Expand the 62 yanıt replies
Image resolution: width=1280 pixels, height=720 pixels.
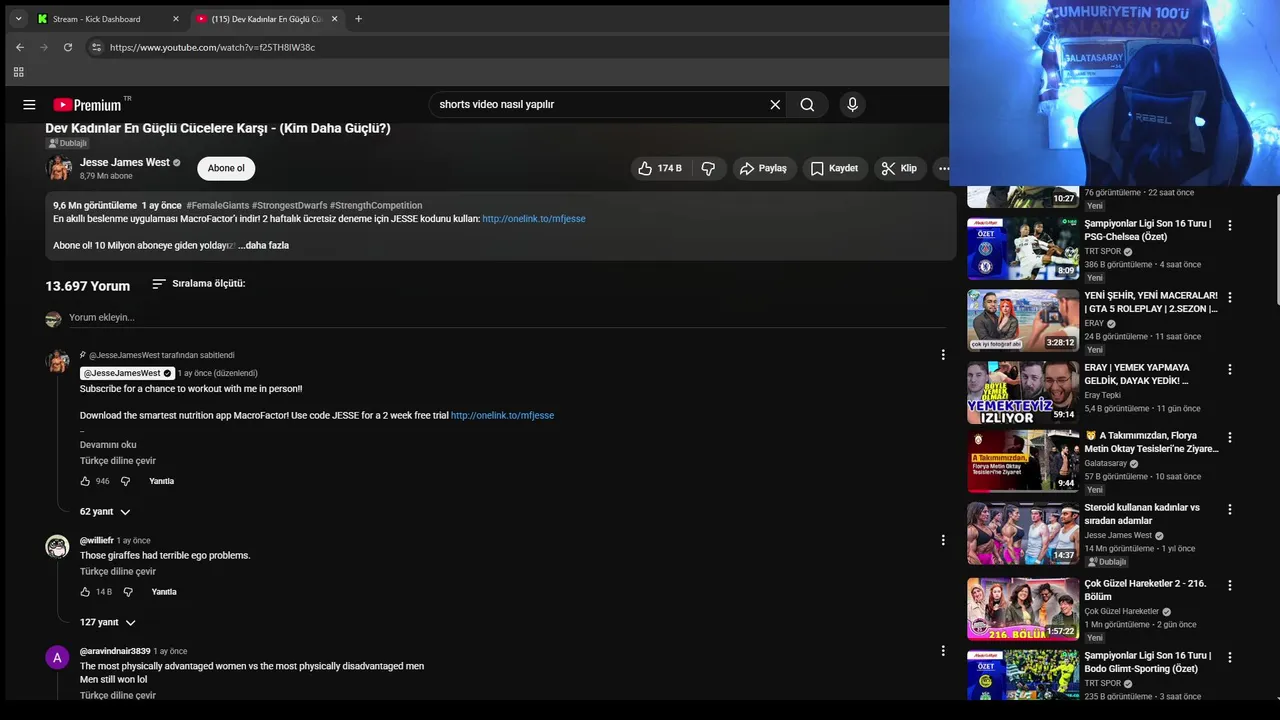coord(105,512)
